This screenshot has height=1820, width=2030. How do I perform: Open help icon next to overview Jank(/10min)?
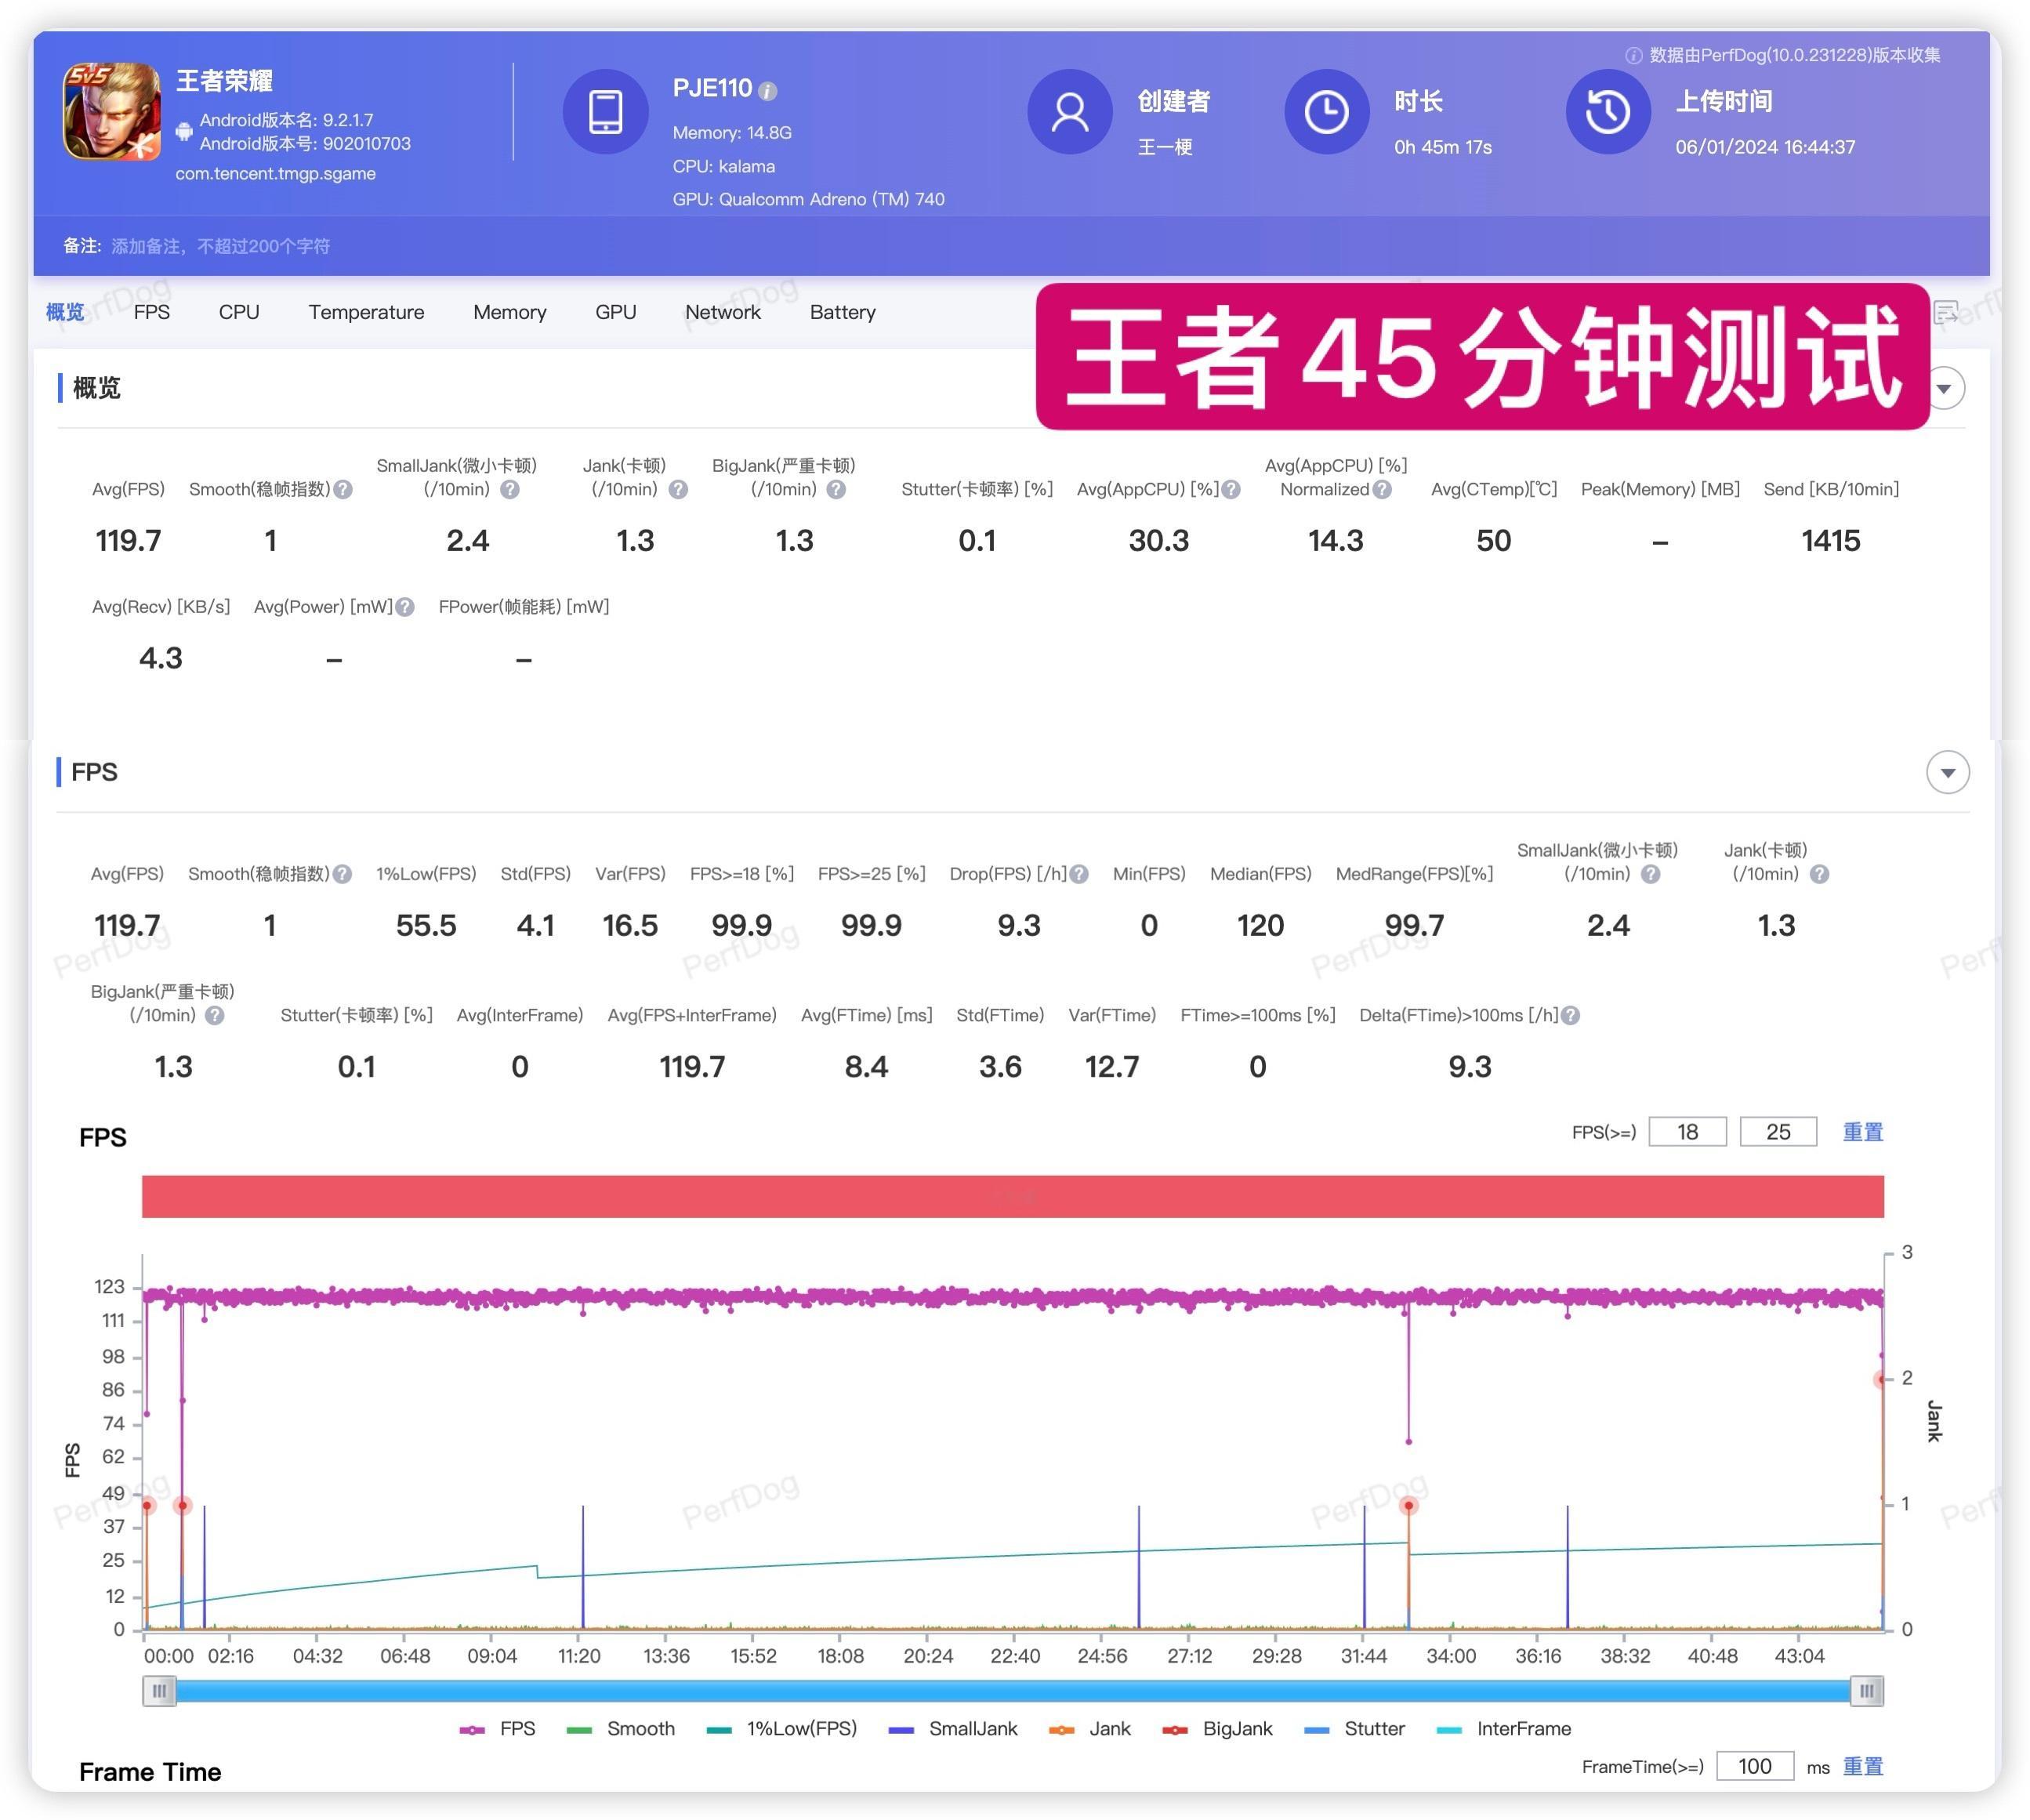pyautogui.click(x=678, y=490)
